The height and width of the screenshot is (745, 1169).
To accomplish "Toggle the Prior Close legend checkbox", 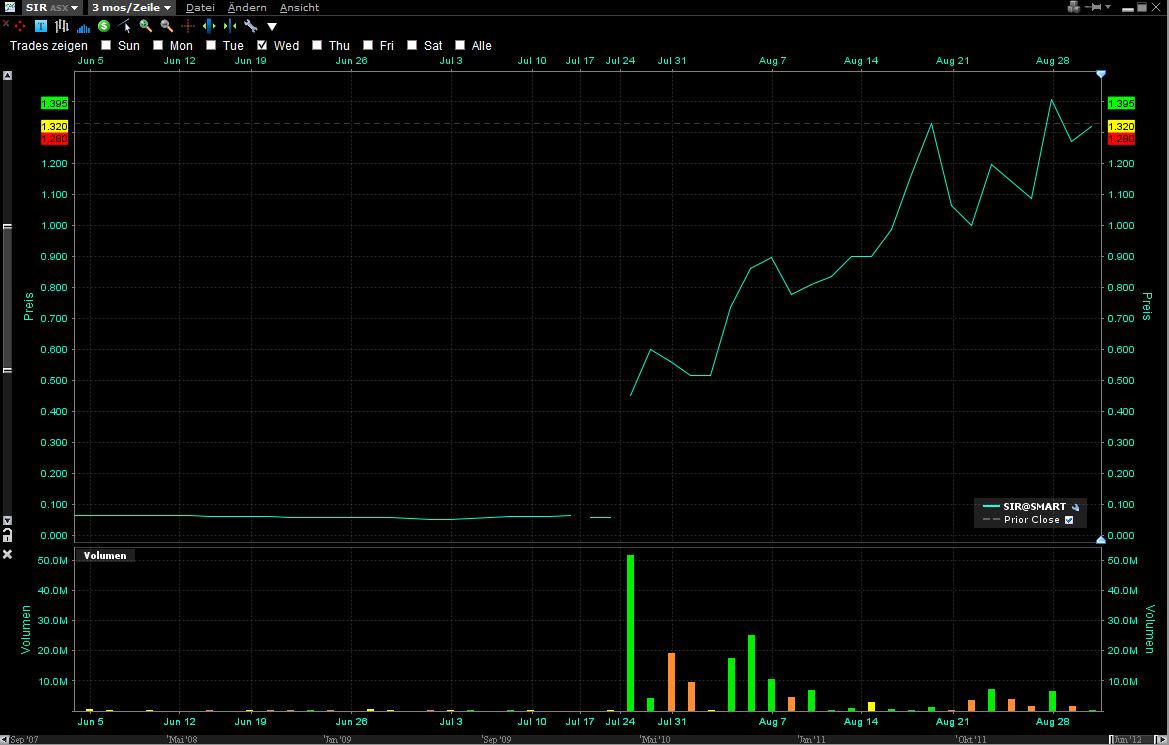I will (x=1069, y=521).
